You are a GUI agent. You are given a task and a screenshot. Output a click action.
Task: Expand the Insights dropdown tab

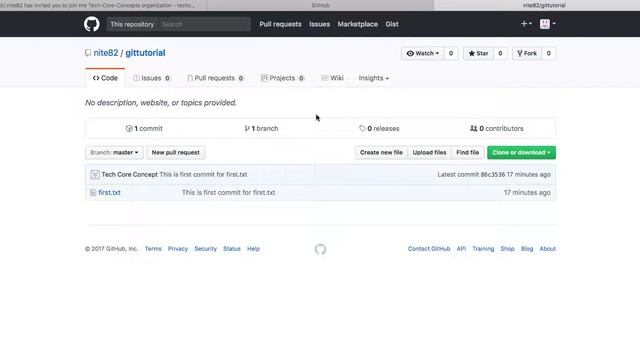click(x=373, y=78)
